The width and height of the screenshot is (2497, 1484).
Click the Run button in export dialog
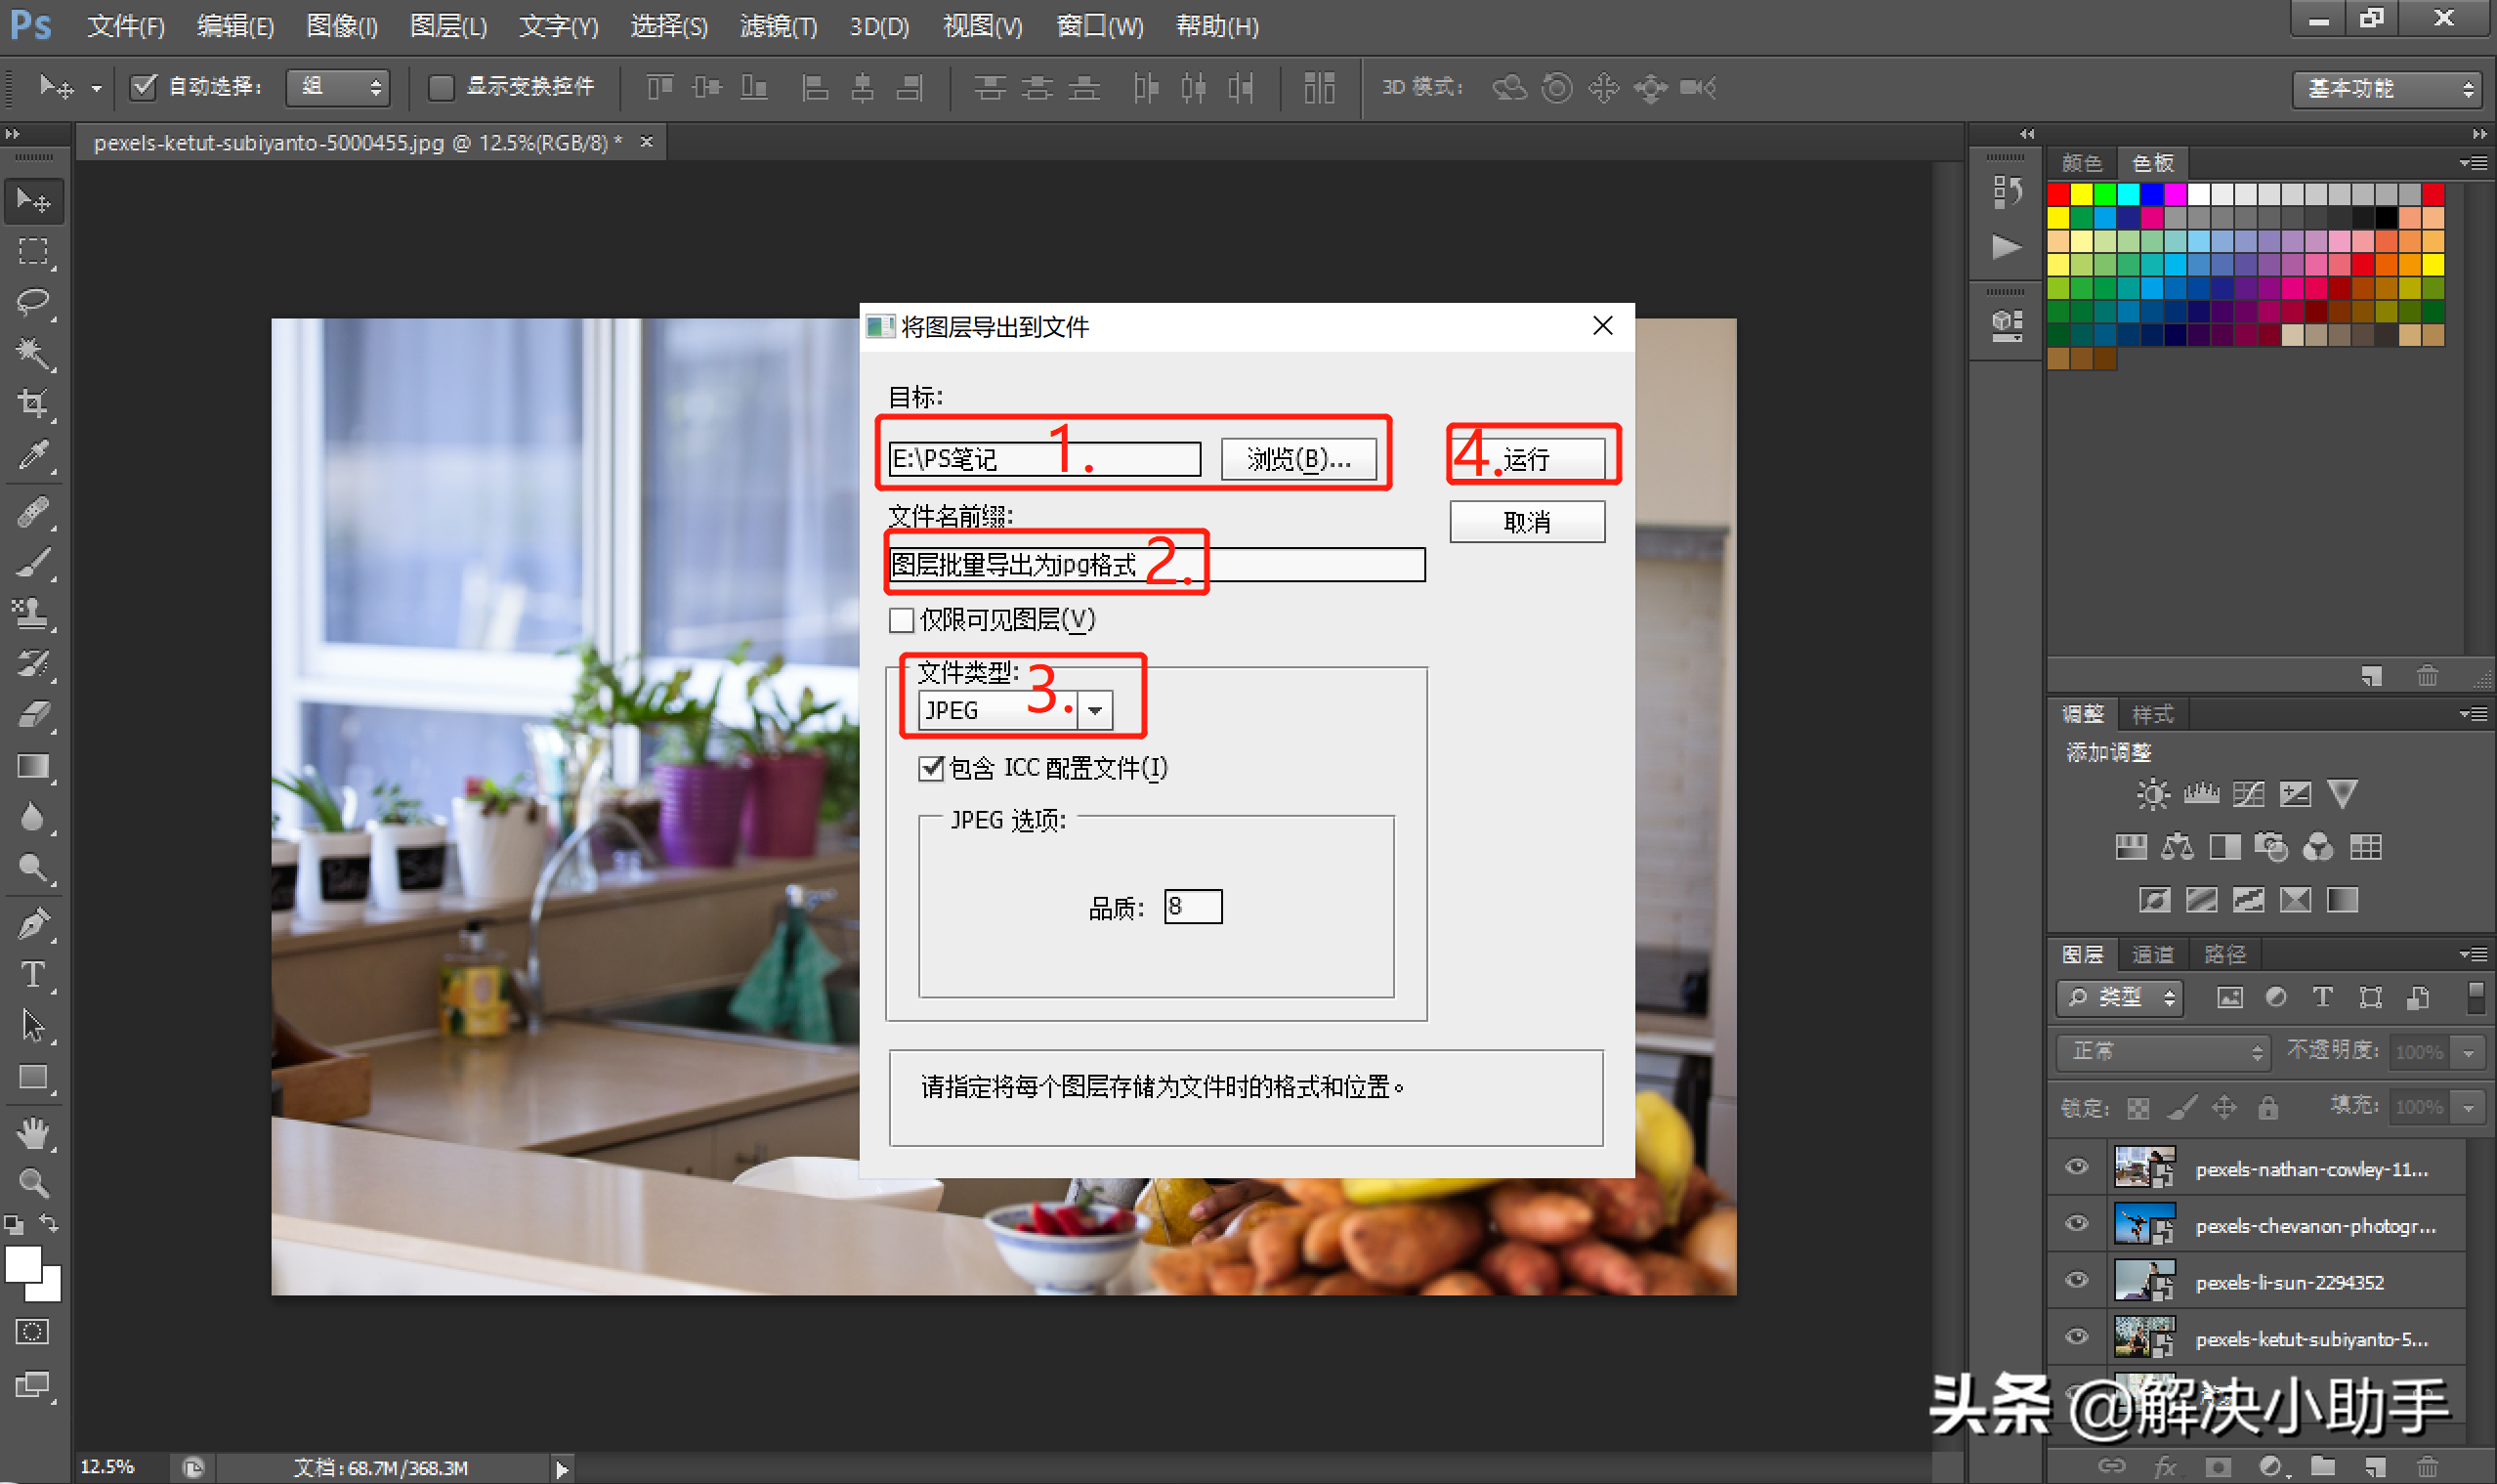[x=1527, y=460]
